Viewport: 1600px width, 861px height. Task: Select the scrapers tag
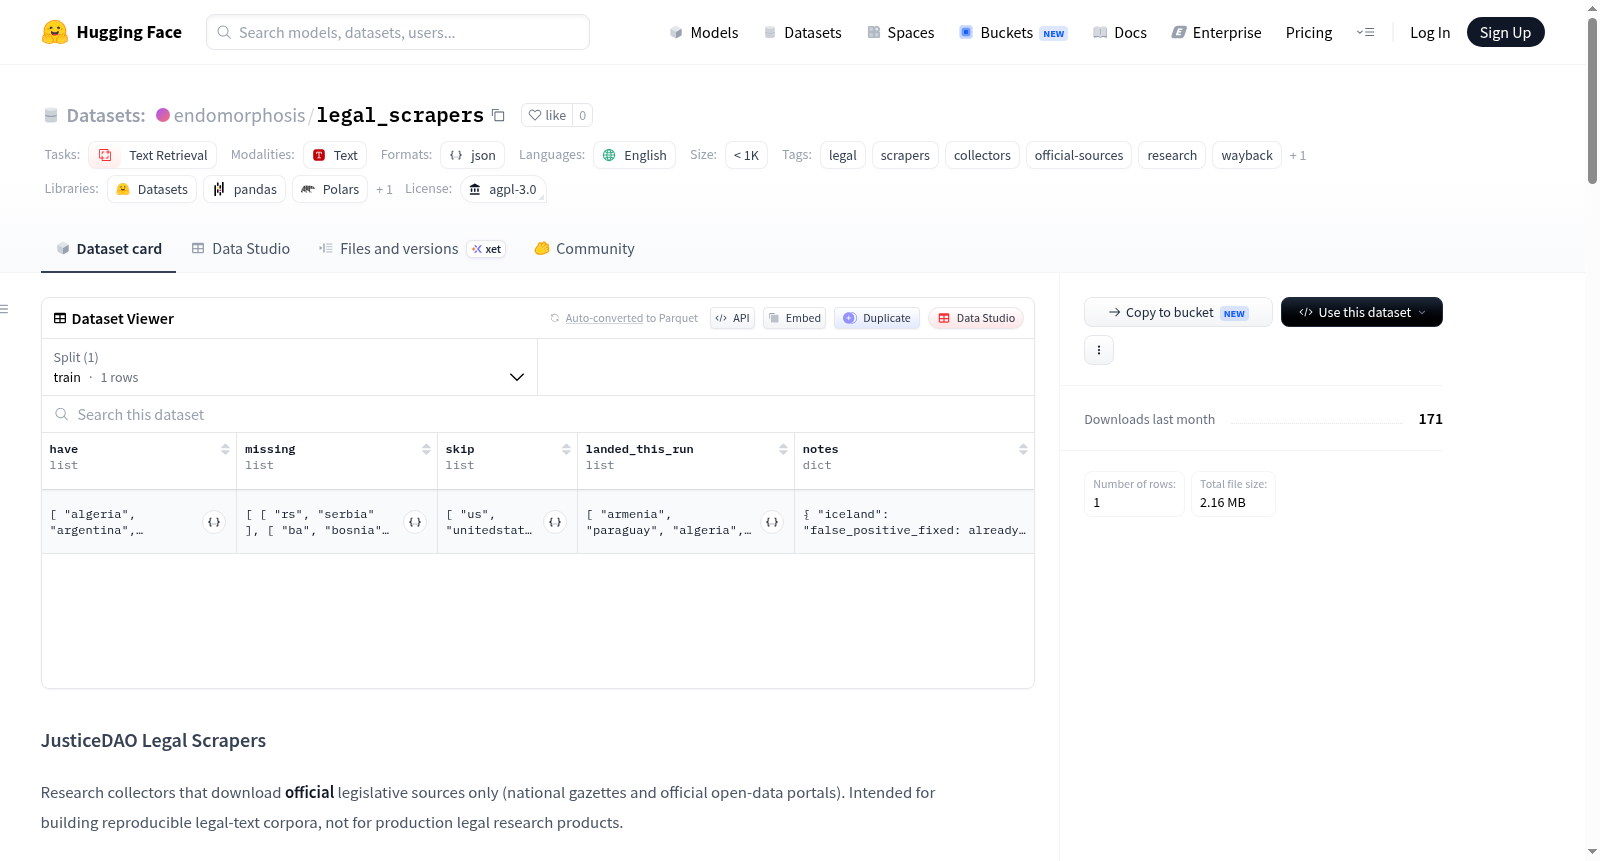click(x=905, y=155)
